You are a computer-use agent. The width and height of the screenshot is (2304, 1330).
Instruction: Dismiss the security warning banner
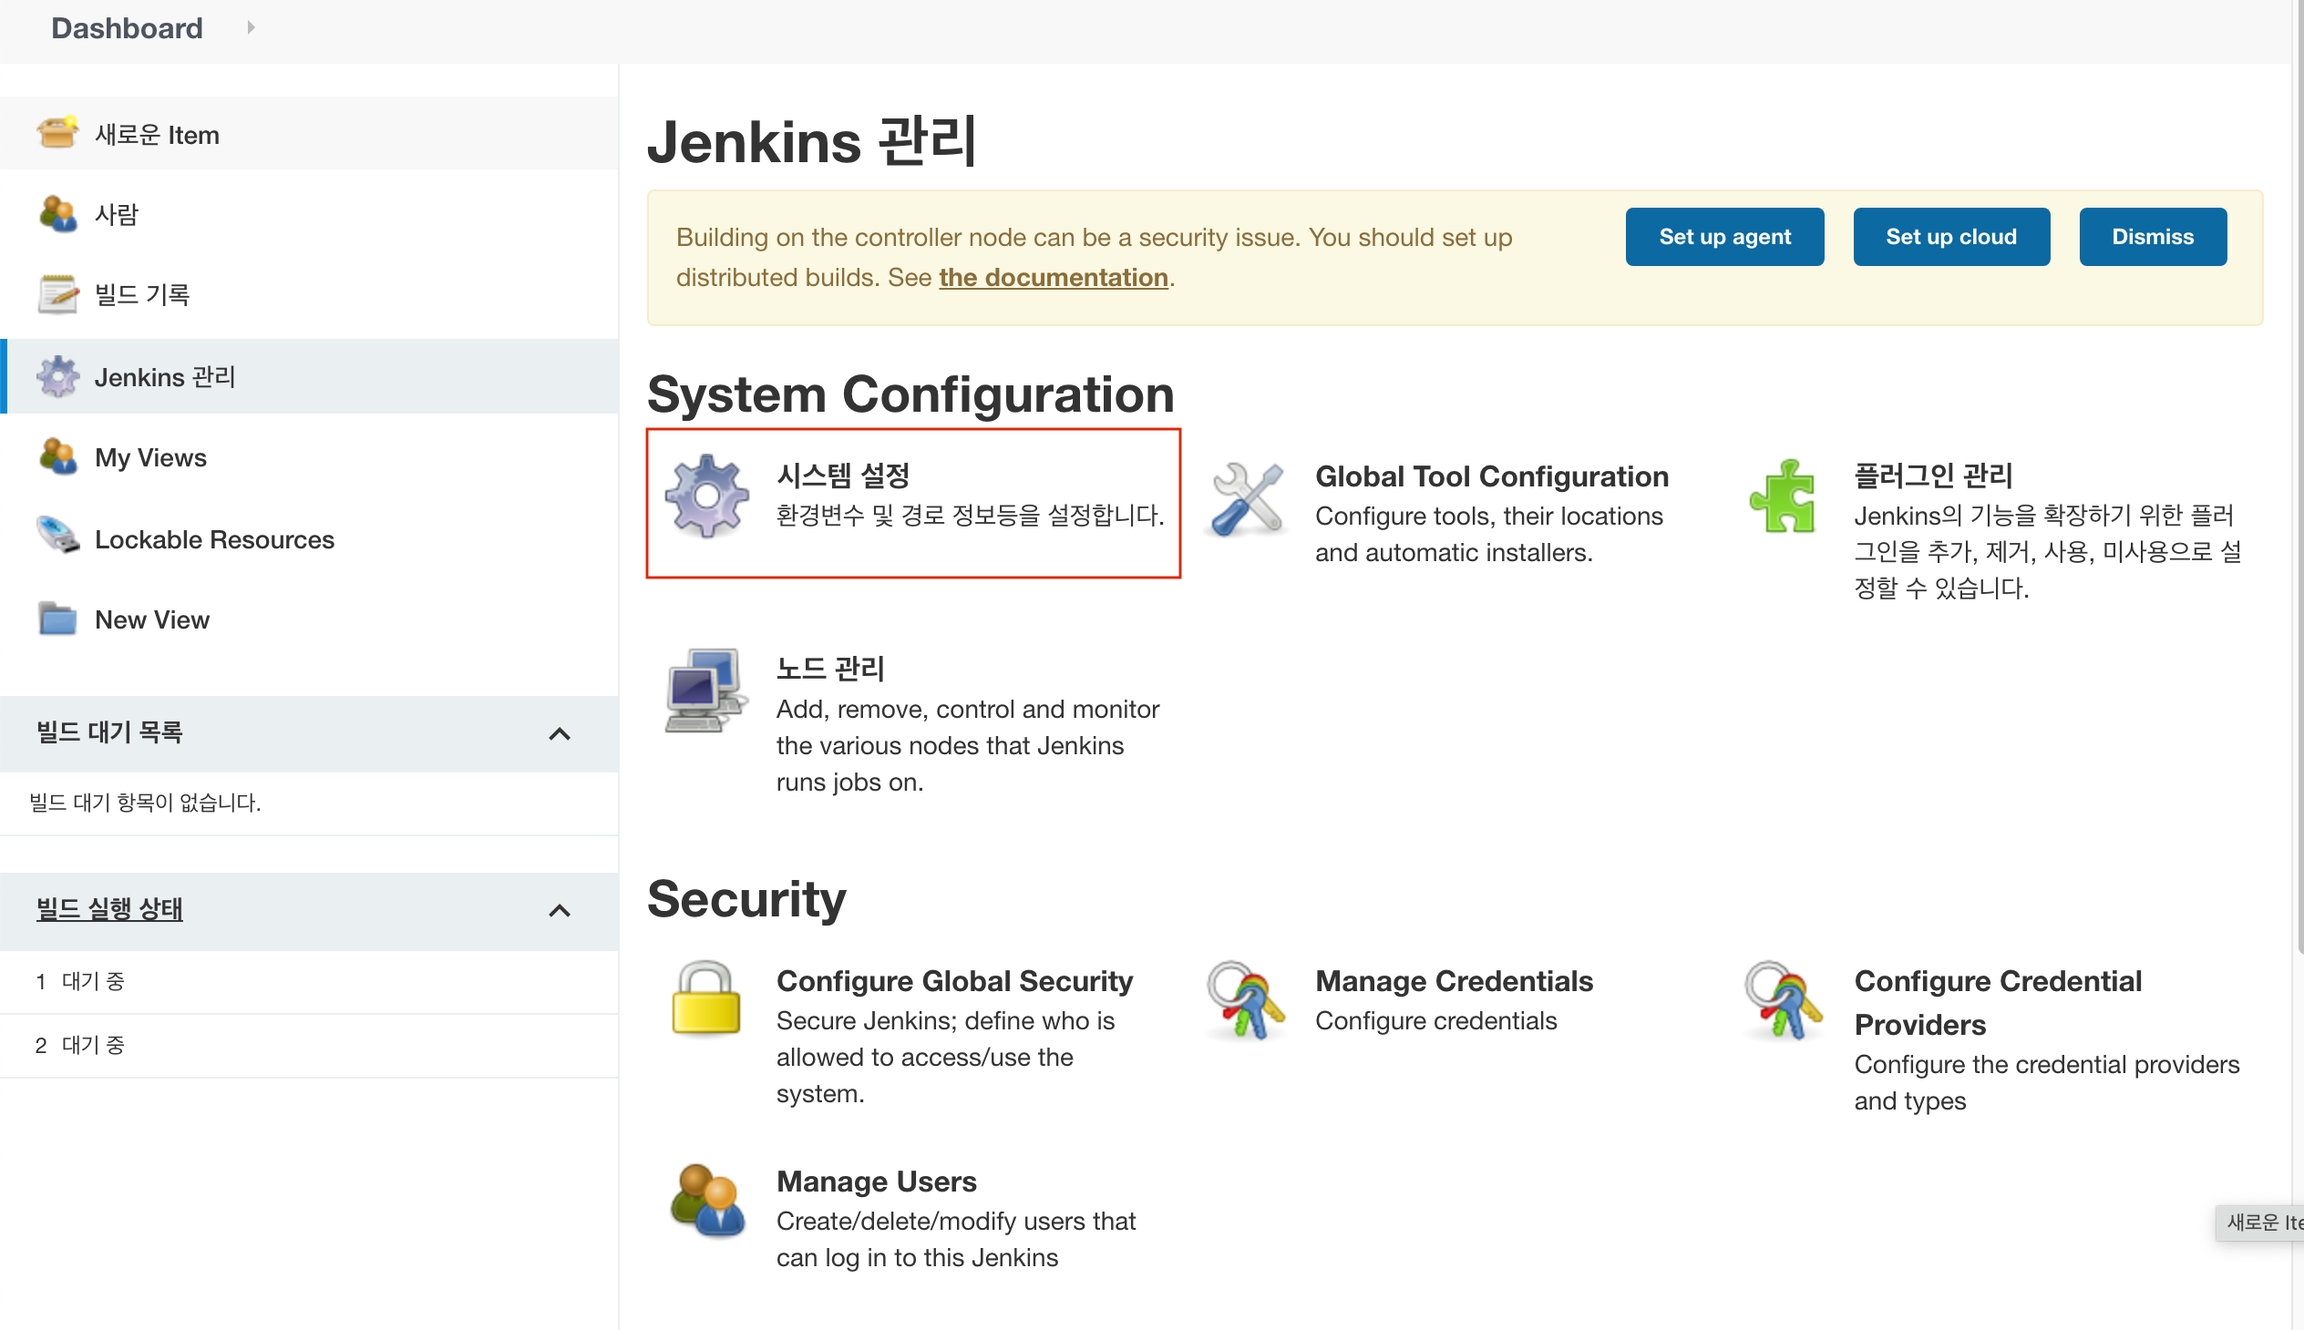pyautogui.click(x=2152, y=237)
